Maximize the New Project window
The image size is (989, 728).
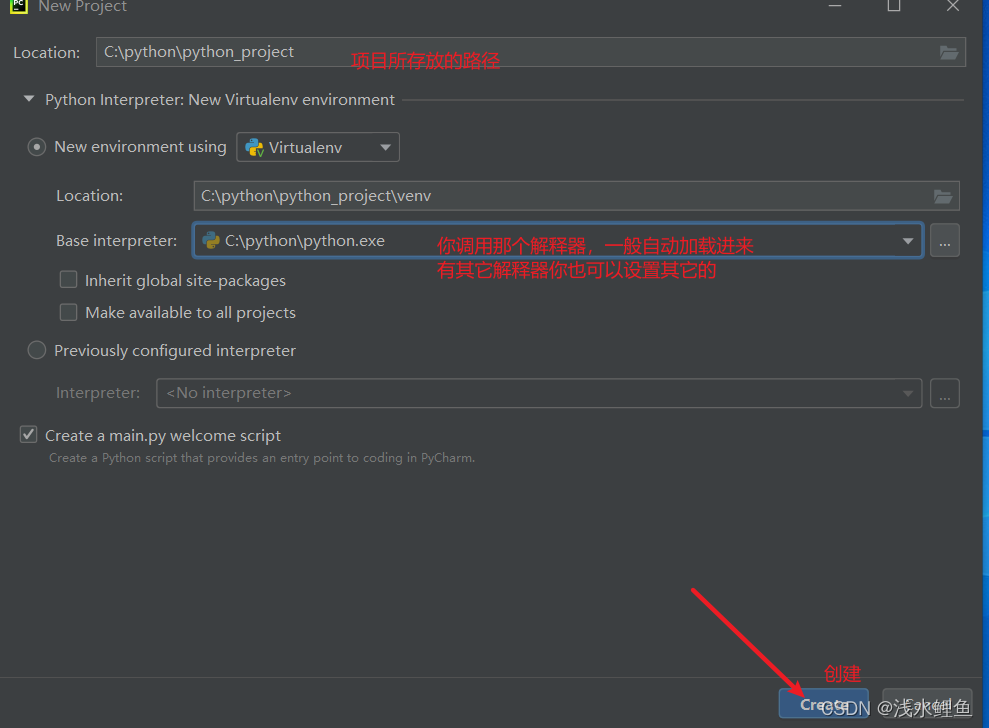[894, 6]
